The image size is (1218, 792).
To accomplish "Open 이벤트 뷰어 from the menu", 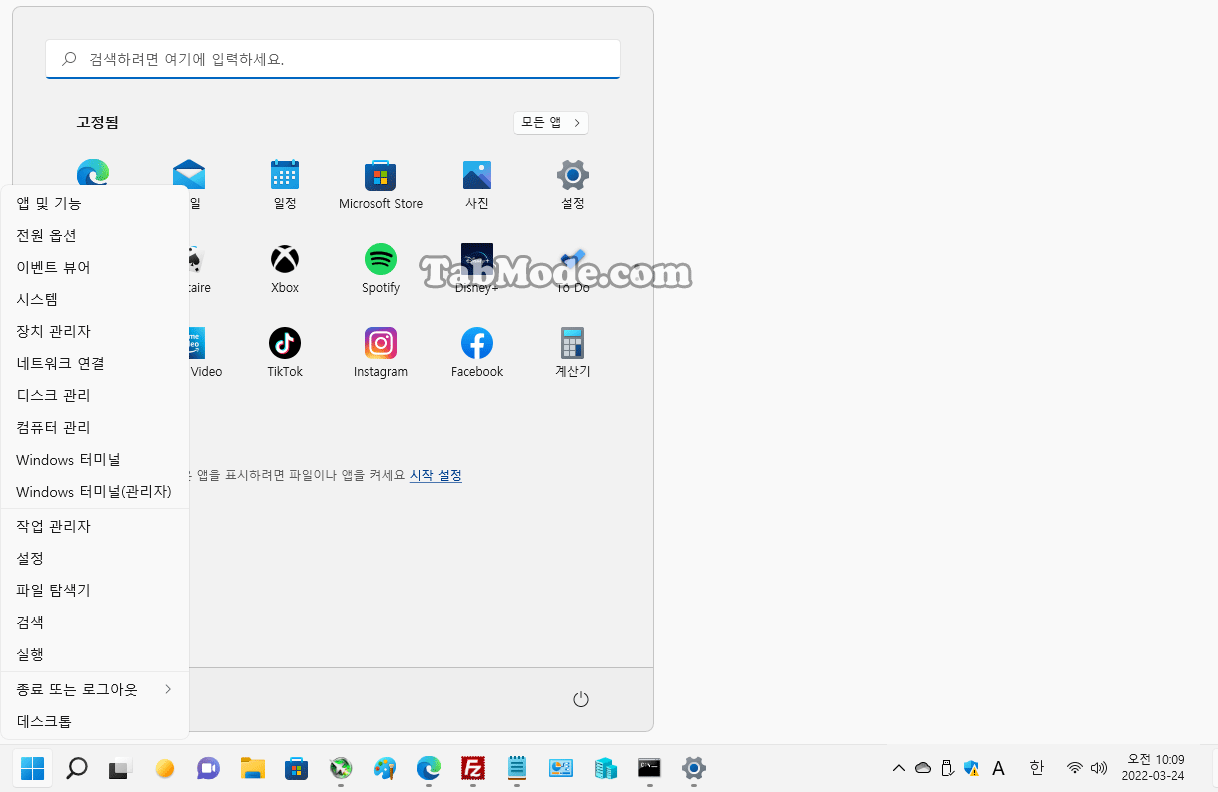I will [95, 267].
